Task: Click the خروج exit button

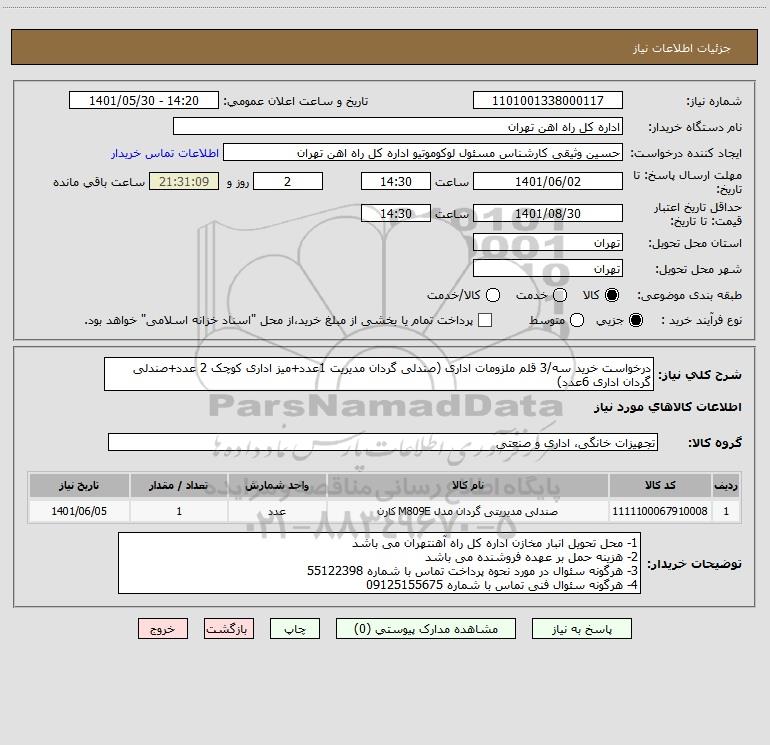Action: 163,629
